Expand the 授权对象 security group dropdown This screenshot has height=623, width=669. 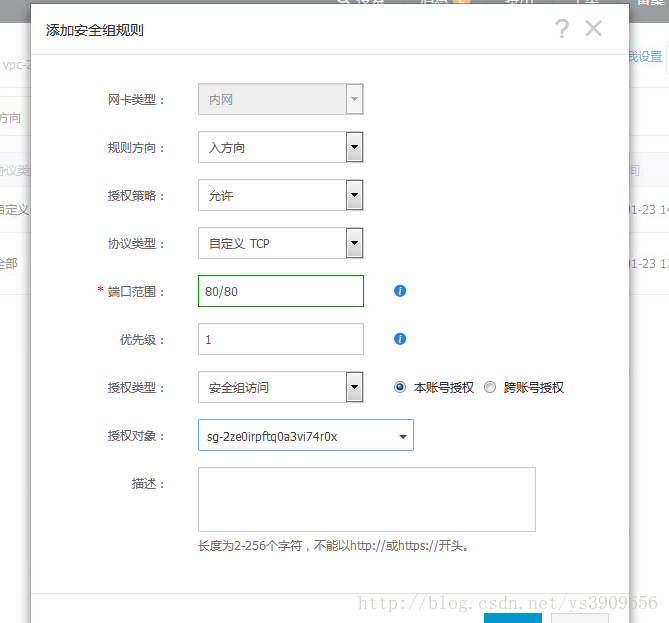[305, 436]
